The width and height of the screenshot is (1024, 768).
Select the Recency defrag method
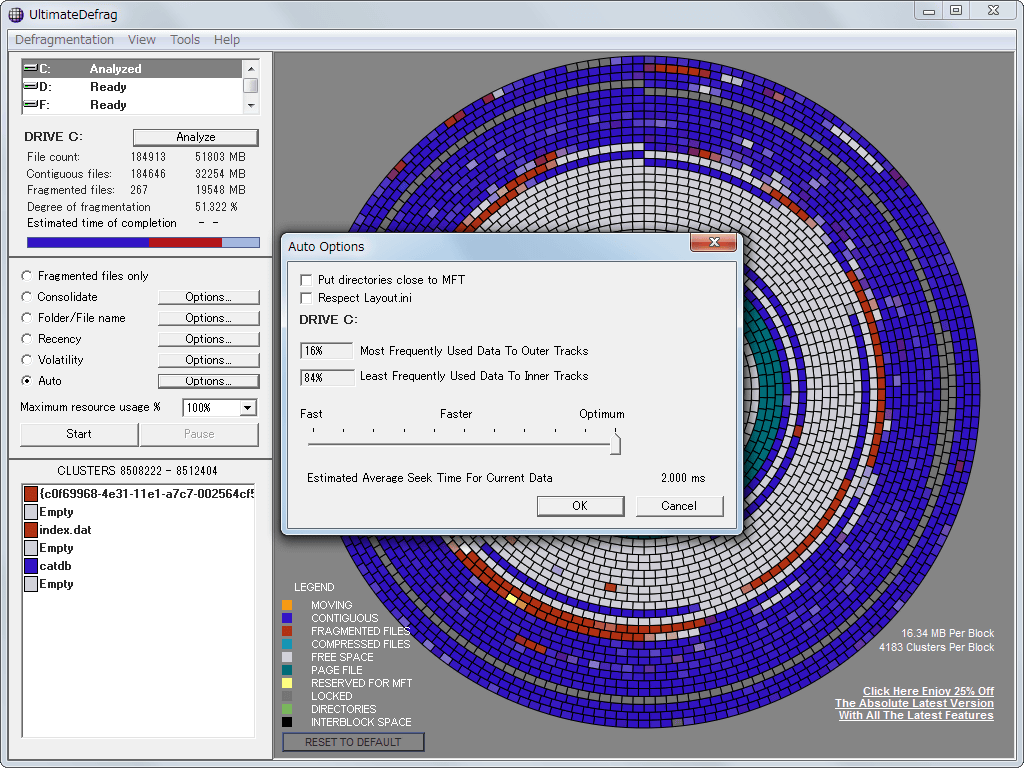pos(27,339)
